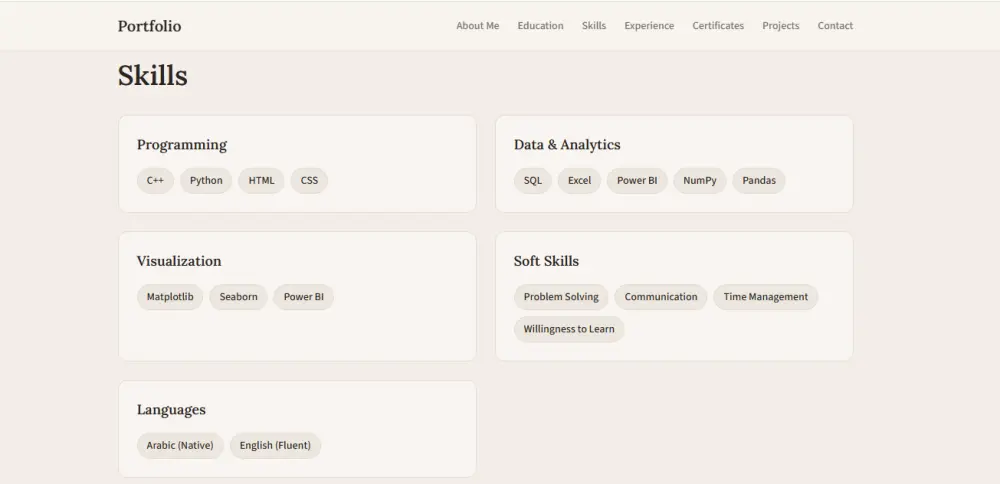Select Skills in the top navigation

pos(594,26)
